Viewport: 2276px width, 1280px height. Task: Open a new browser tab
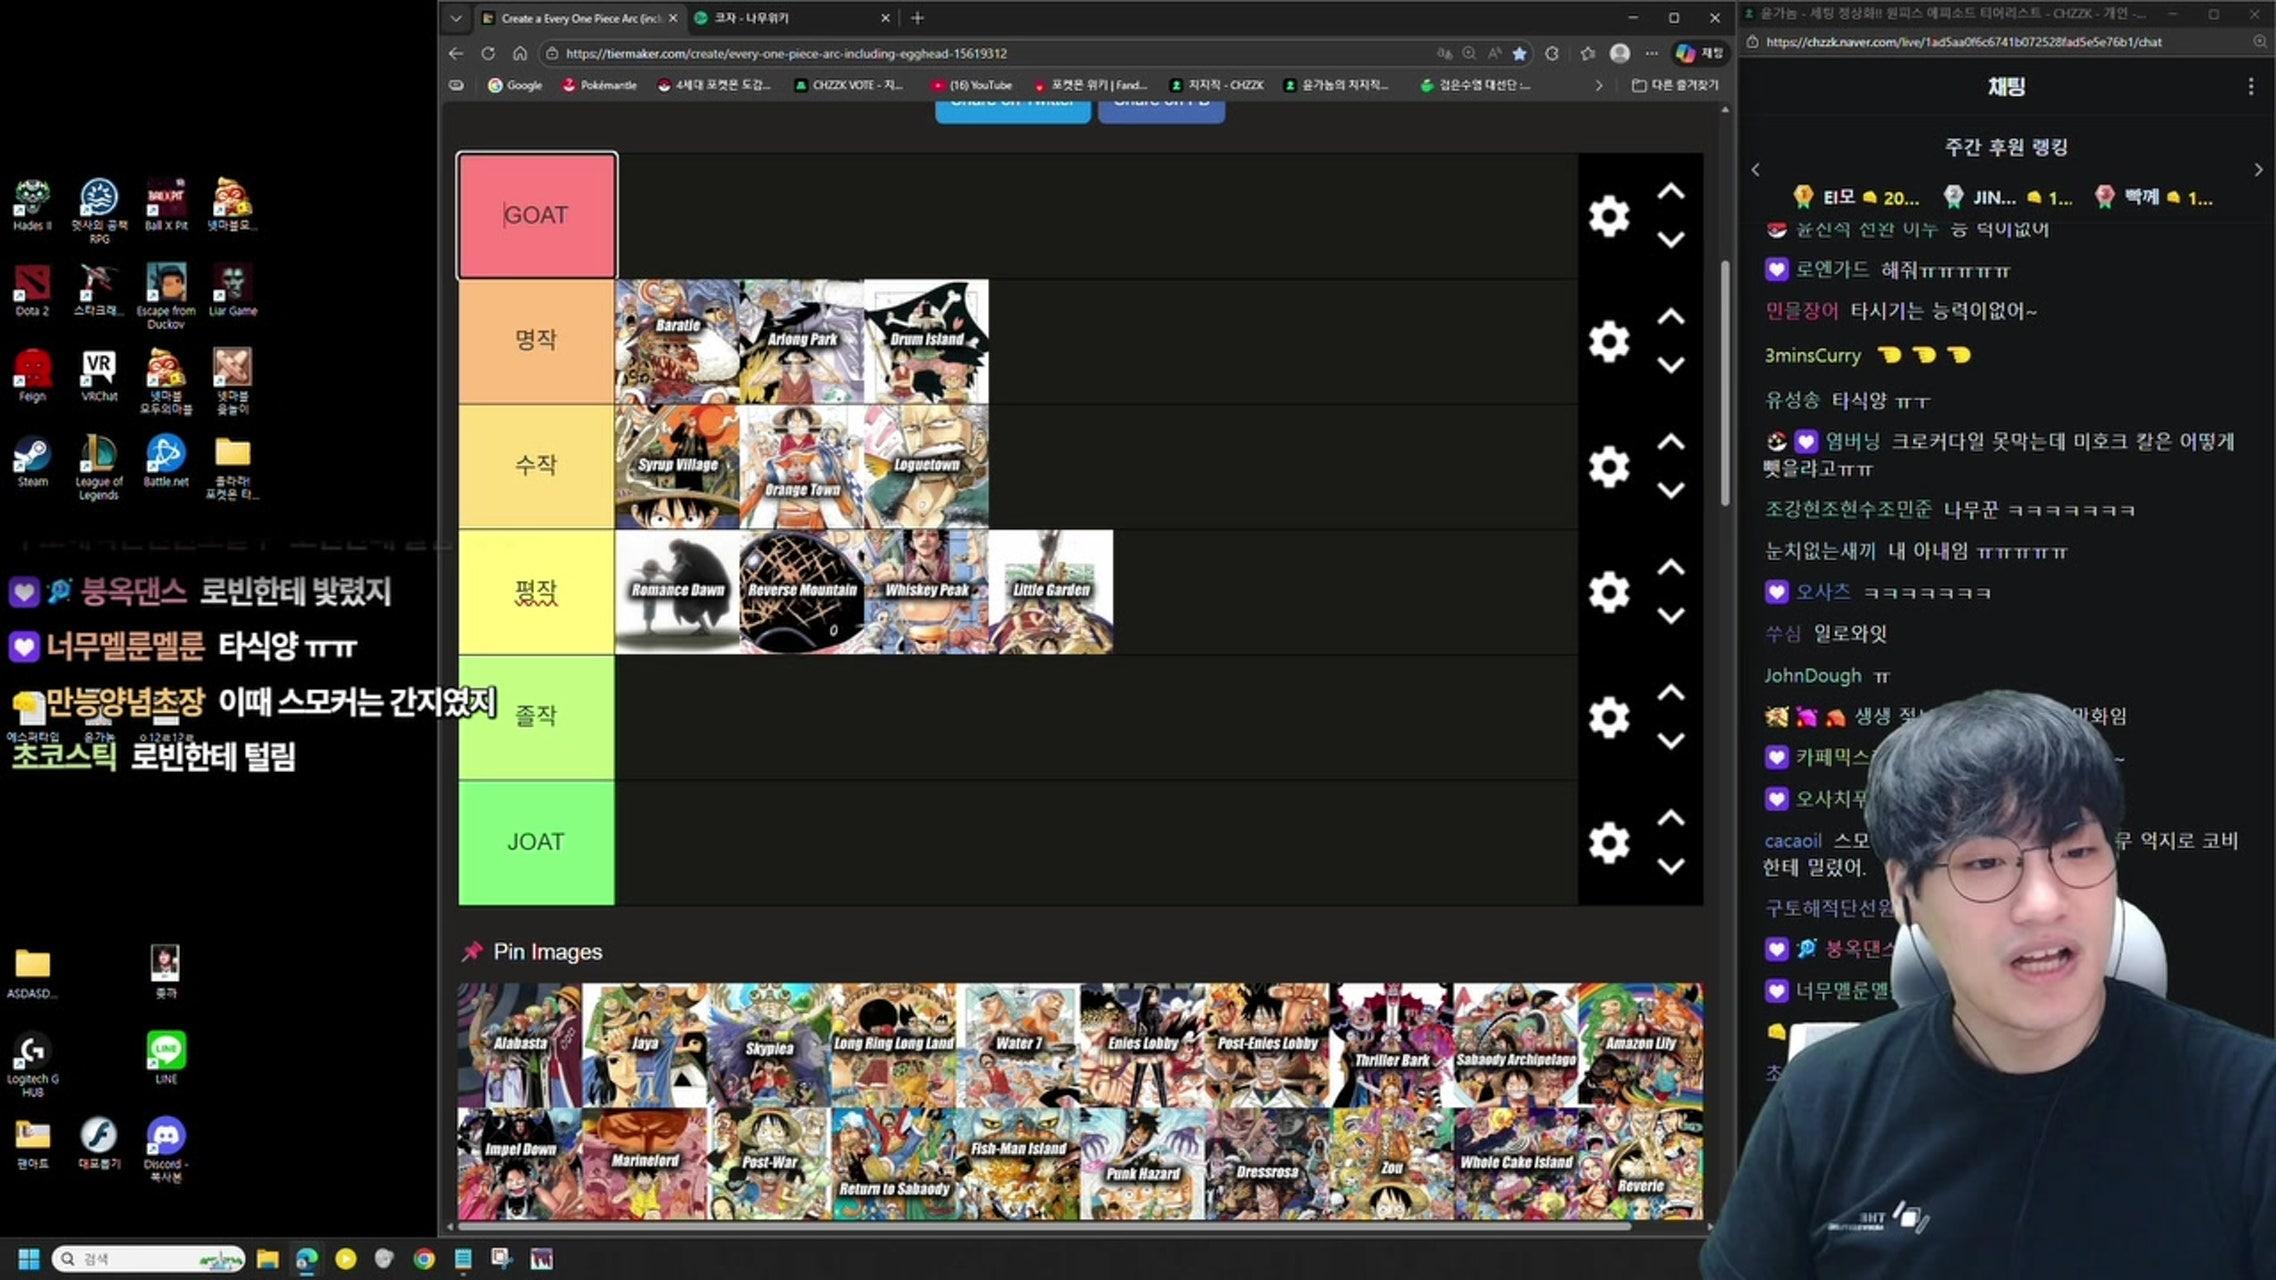point(917,18)
